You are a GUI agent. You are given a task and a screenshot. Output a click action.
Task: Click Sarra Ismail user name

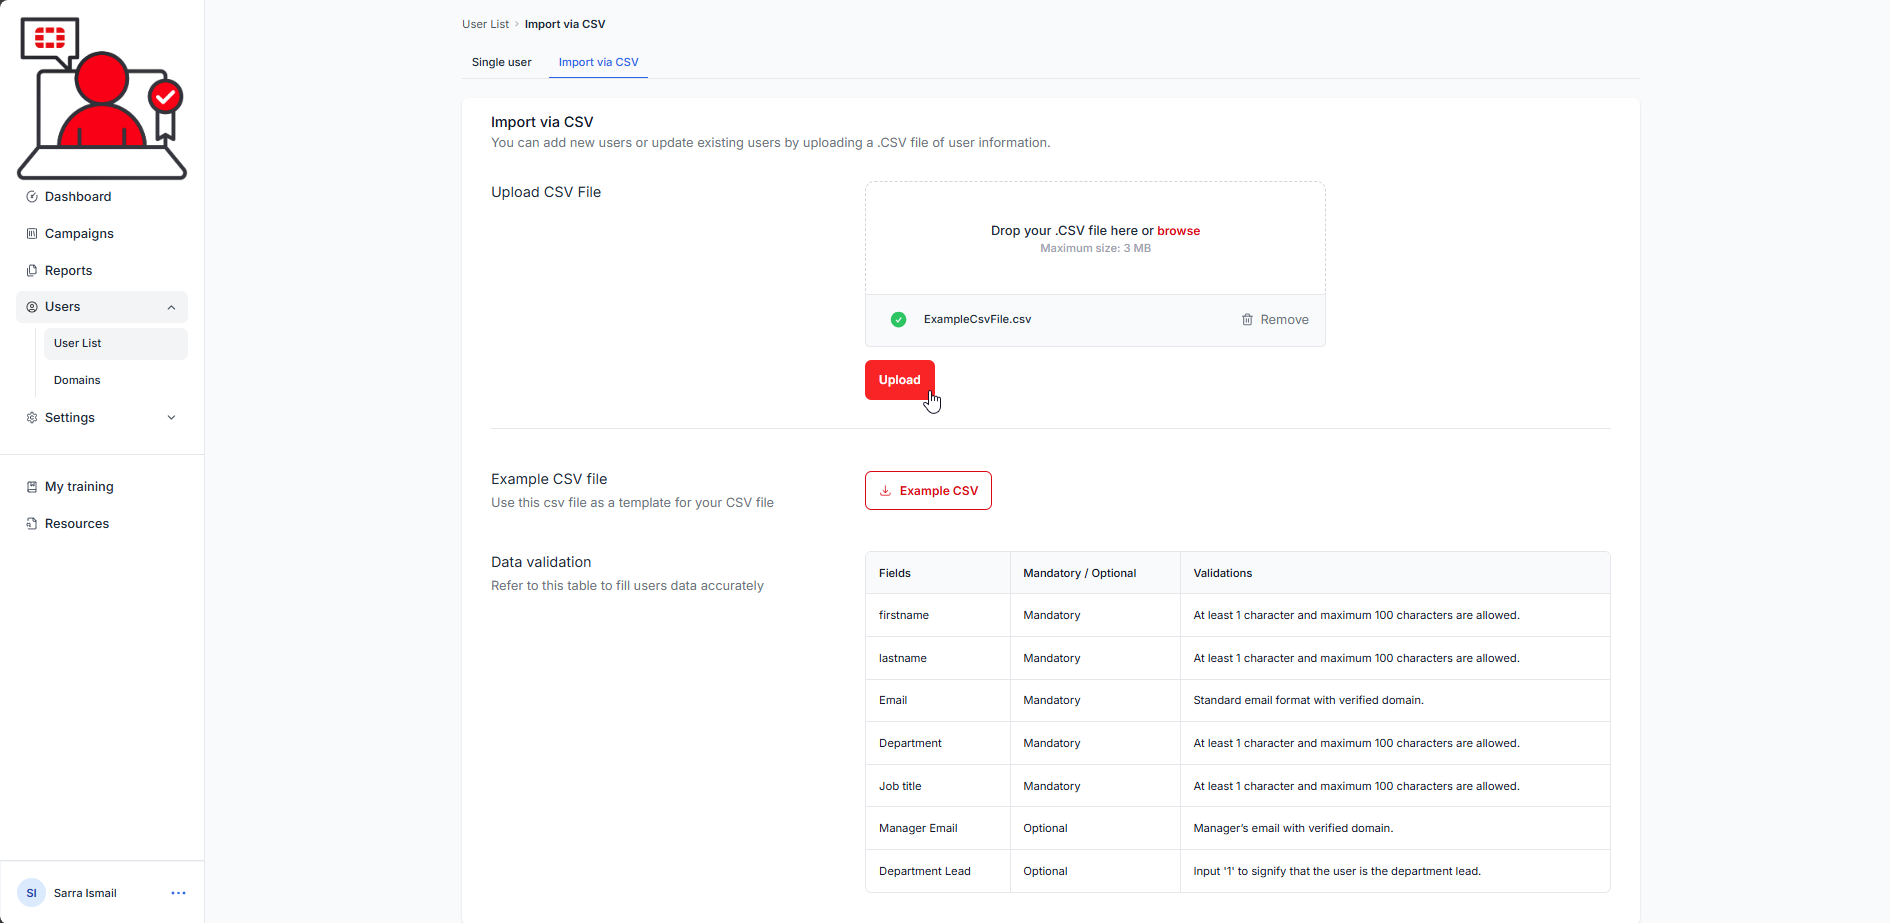85,893
